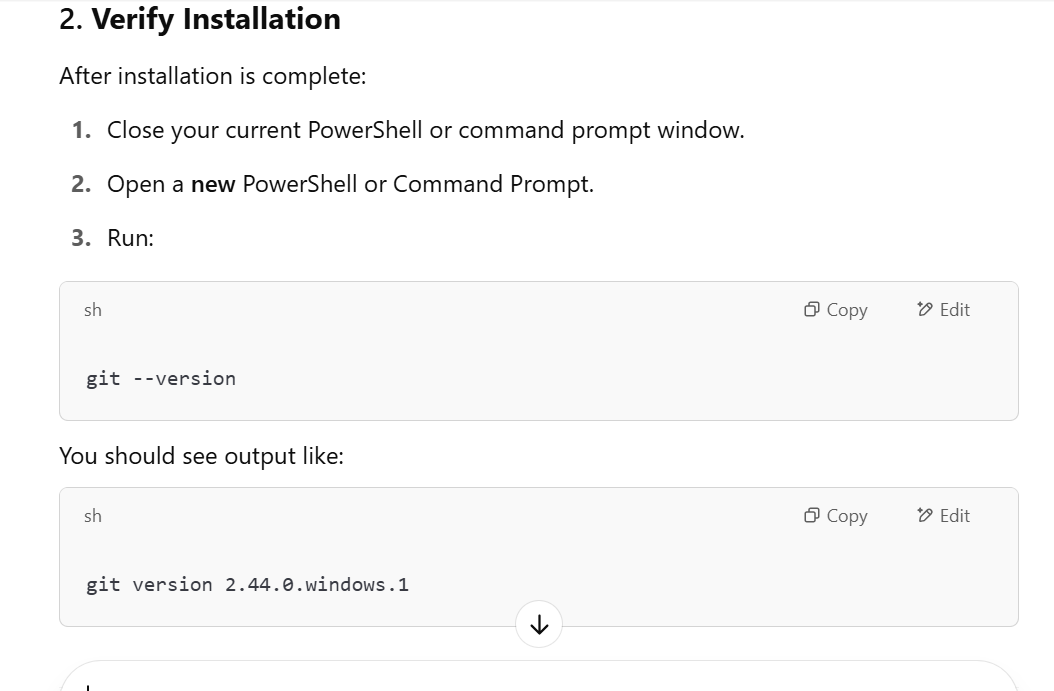The width and height of the screenshot is (1054, 691).
Task: Click the 'git --version' command text
Action: [x=161, y=379]
